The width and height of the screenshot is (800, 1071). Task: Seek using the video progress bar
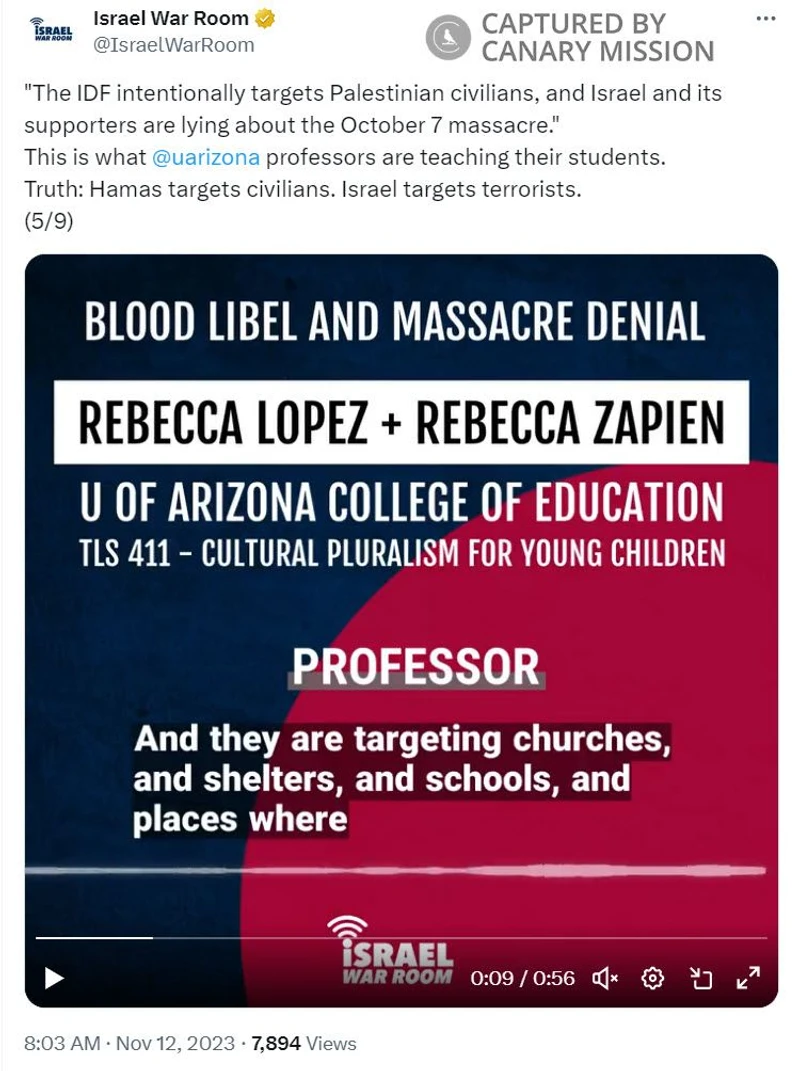400,938
